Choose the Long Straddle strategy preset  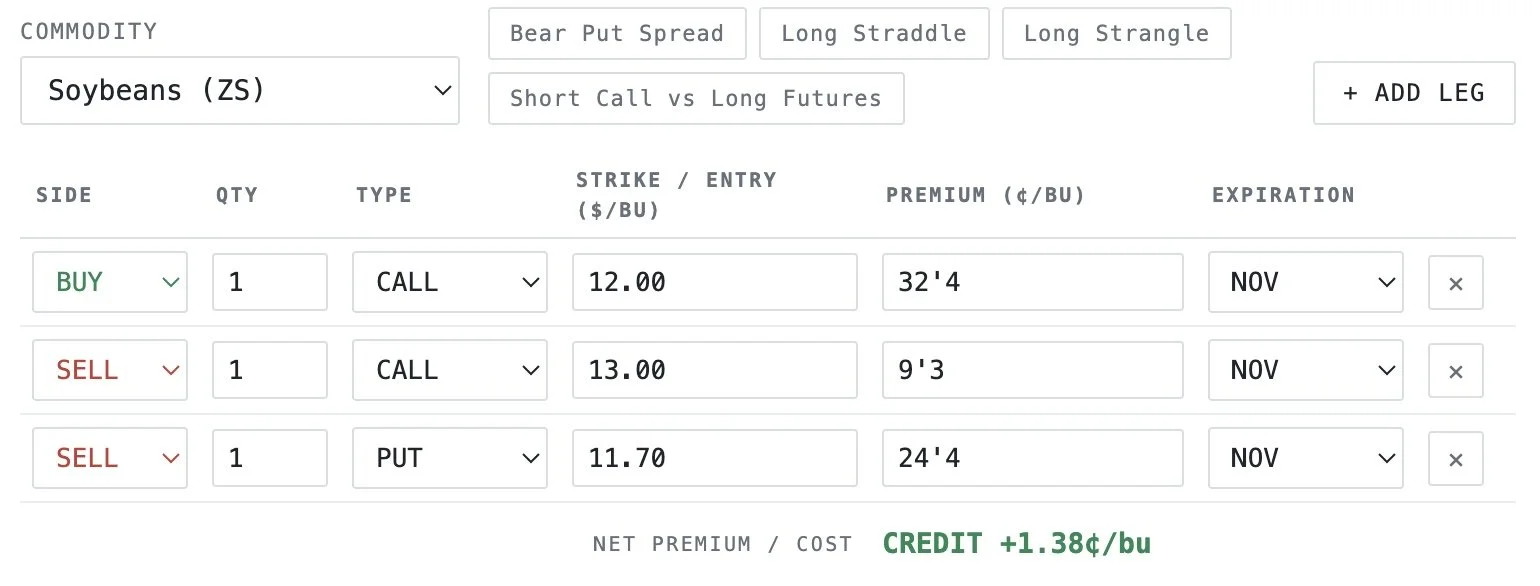tap(874, 34)
